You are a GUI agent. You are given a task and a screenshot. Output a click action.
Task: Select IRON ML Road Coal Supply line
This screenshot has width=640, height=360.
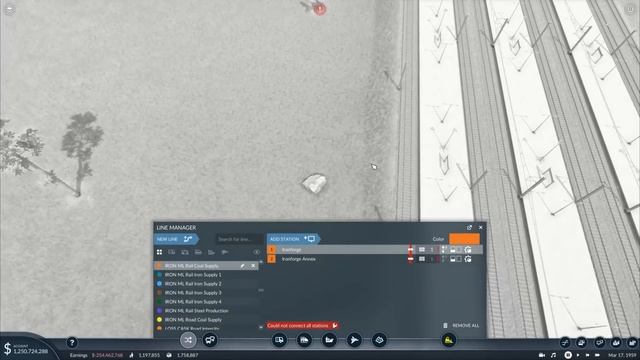tap(206, 320)
